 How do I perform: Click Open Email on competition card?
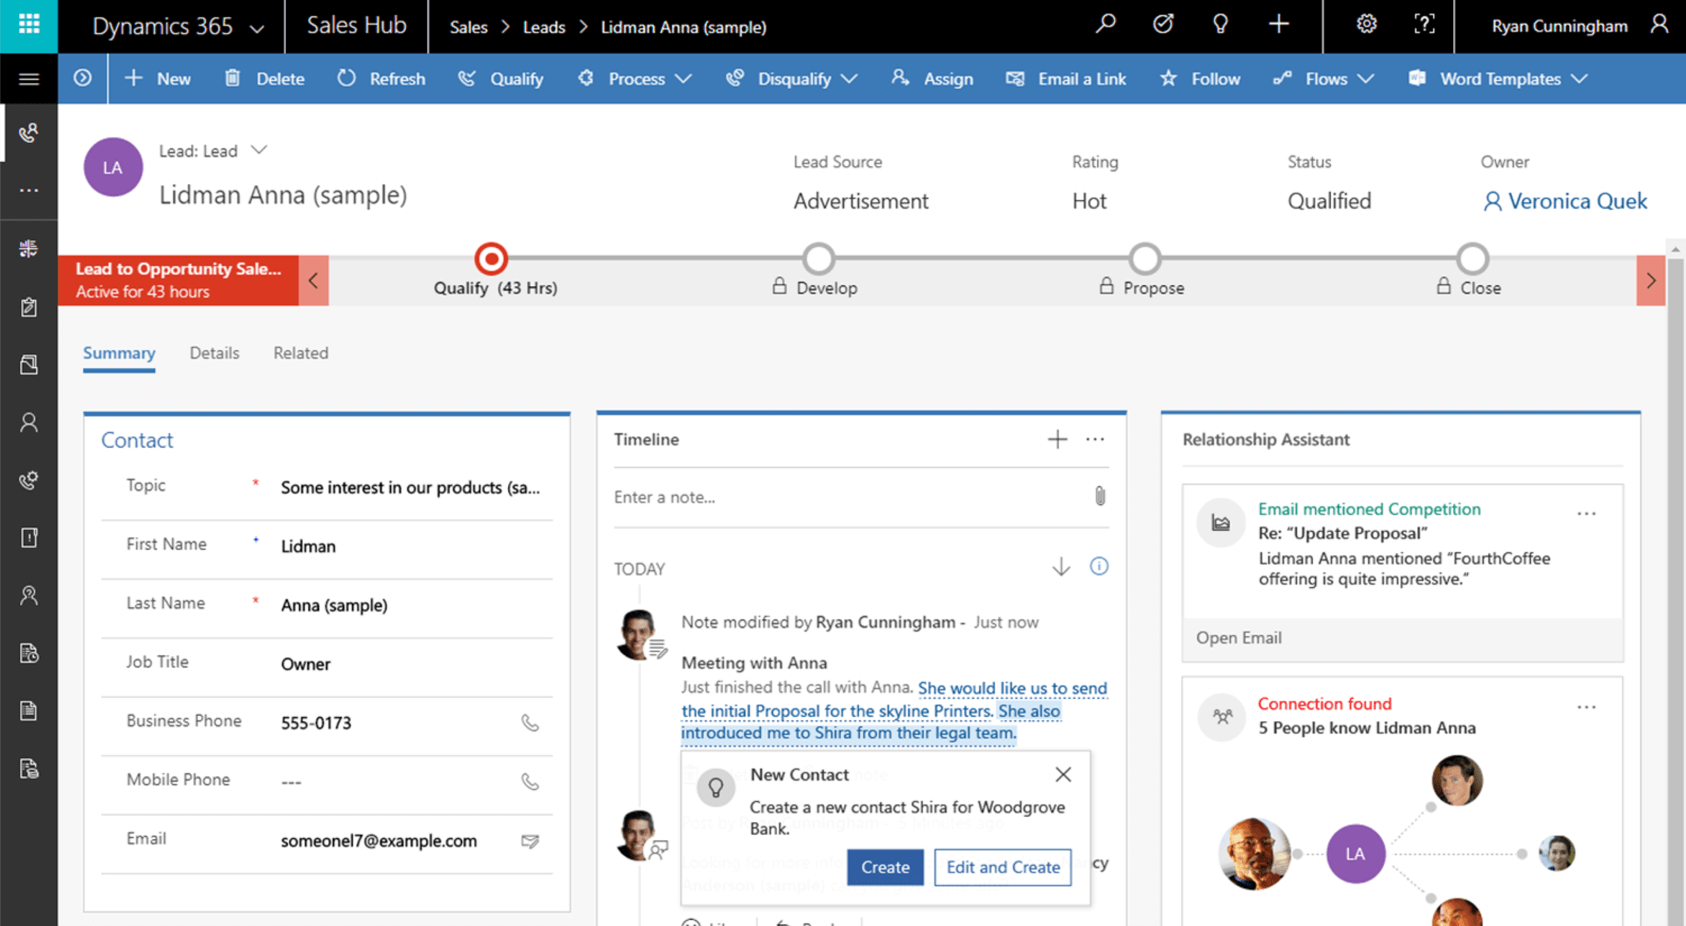(x=1239, y=638)
